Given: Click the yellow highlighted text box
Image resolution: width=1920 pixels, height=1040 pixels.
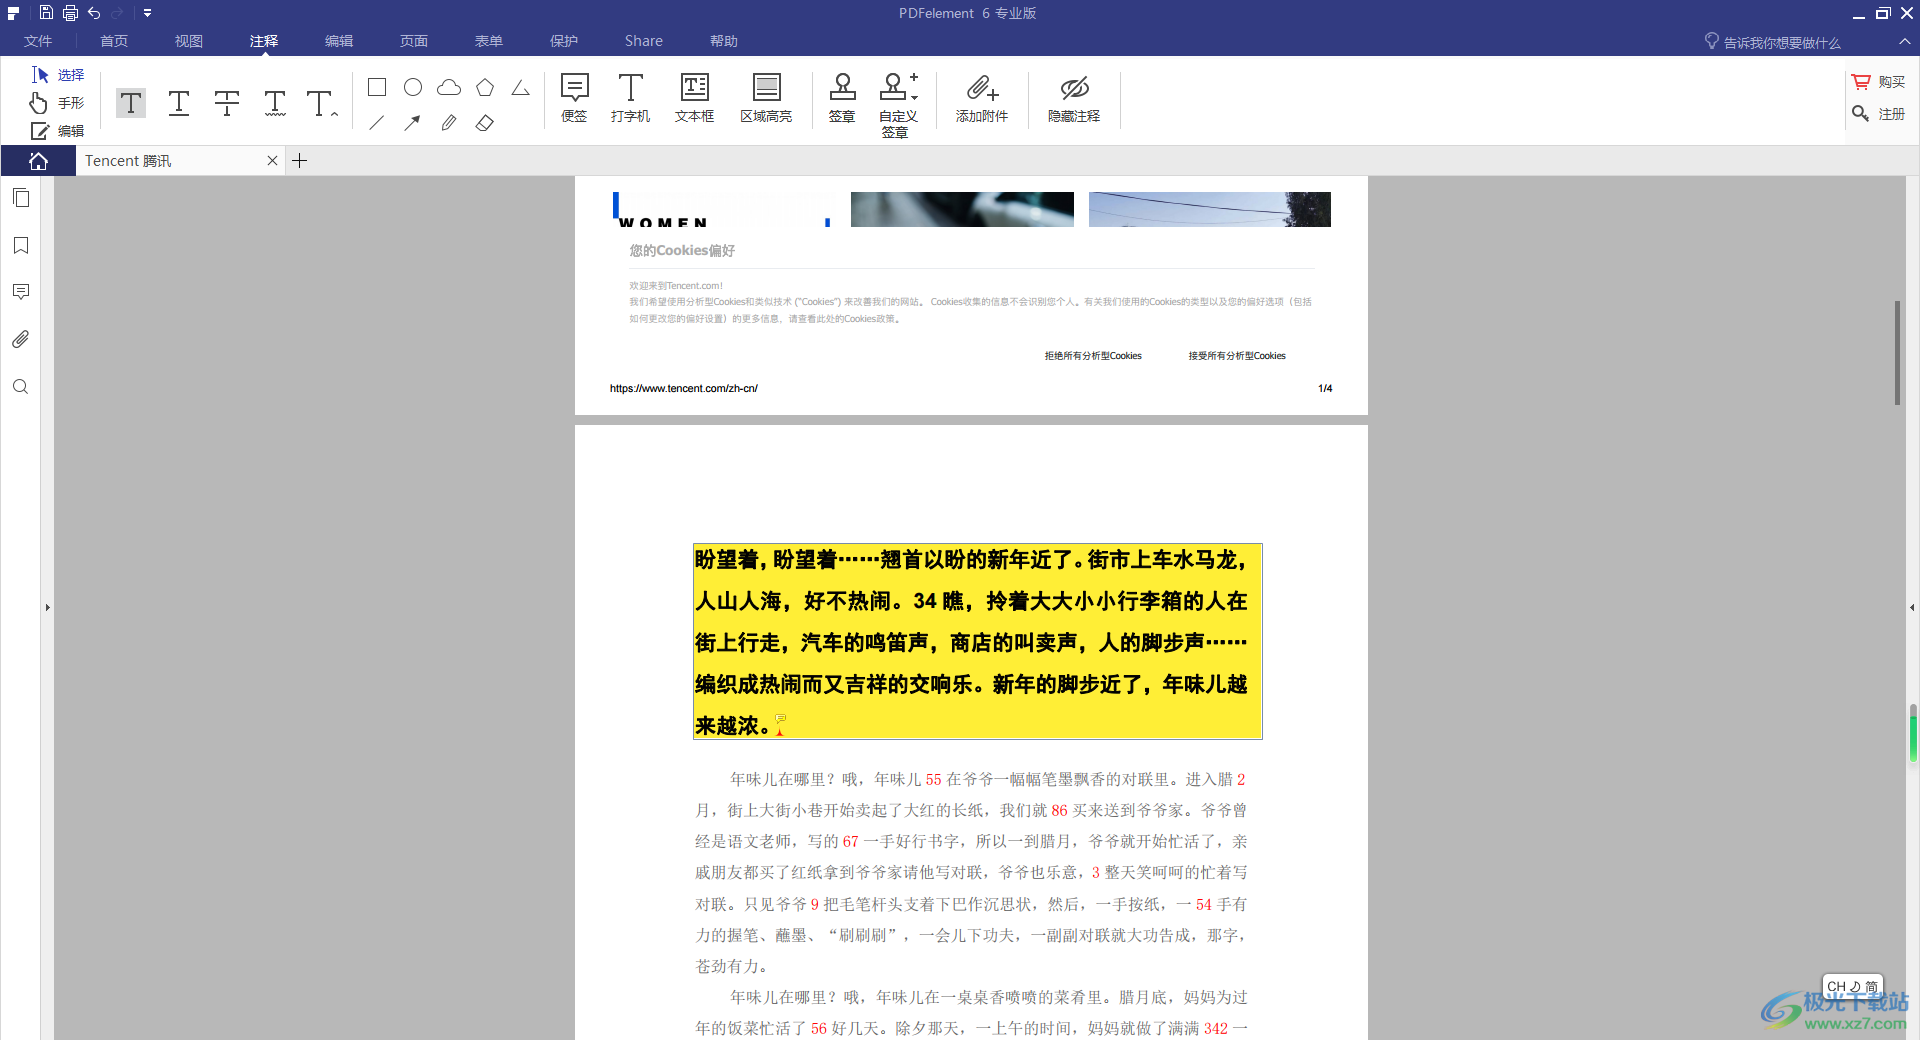Looking at the screenshot, I should click(x=978, y=641).
